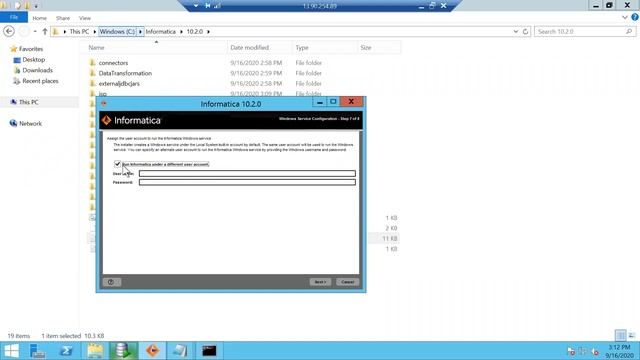Switch to large icons view layout

click(632, 336)
